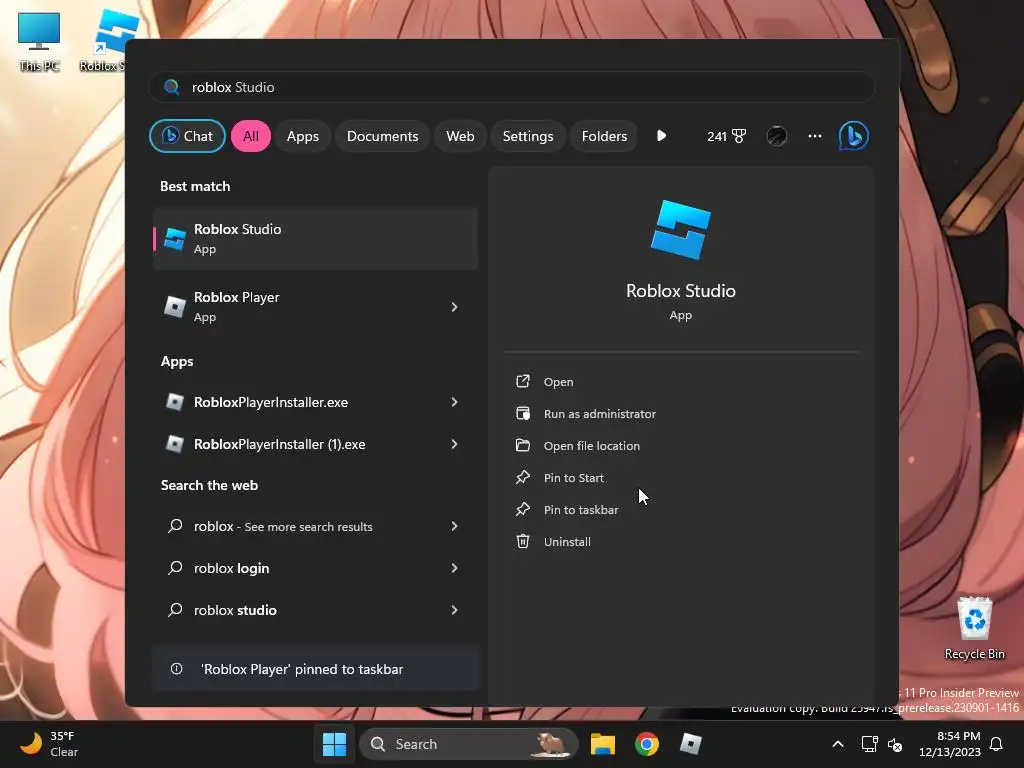Image resolution: width=1024 pixels, height=768 pixels.
Task: Expand the Roblox Player result chevron
Action: [x=455, y=306]
